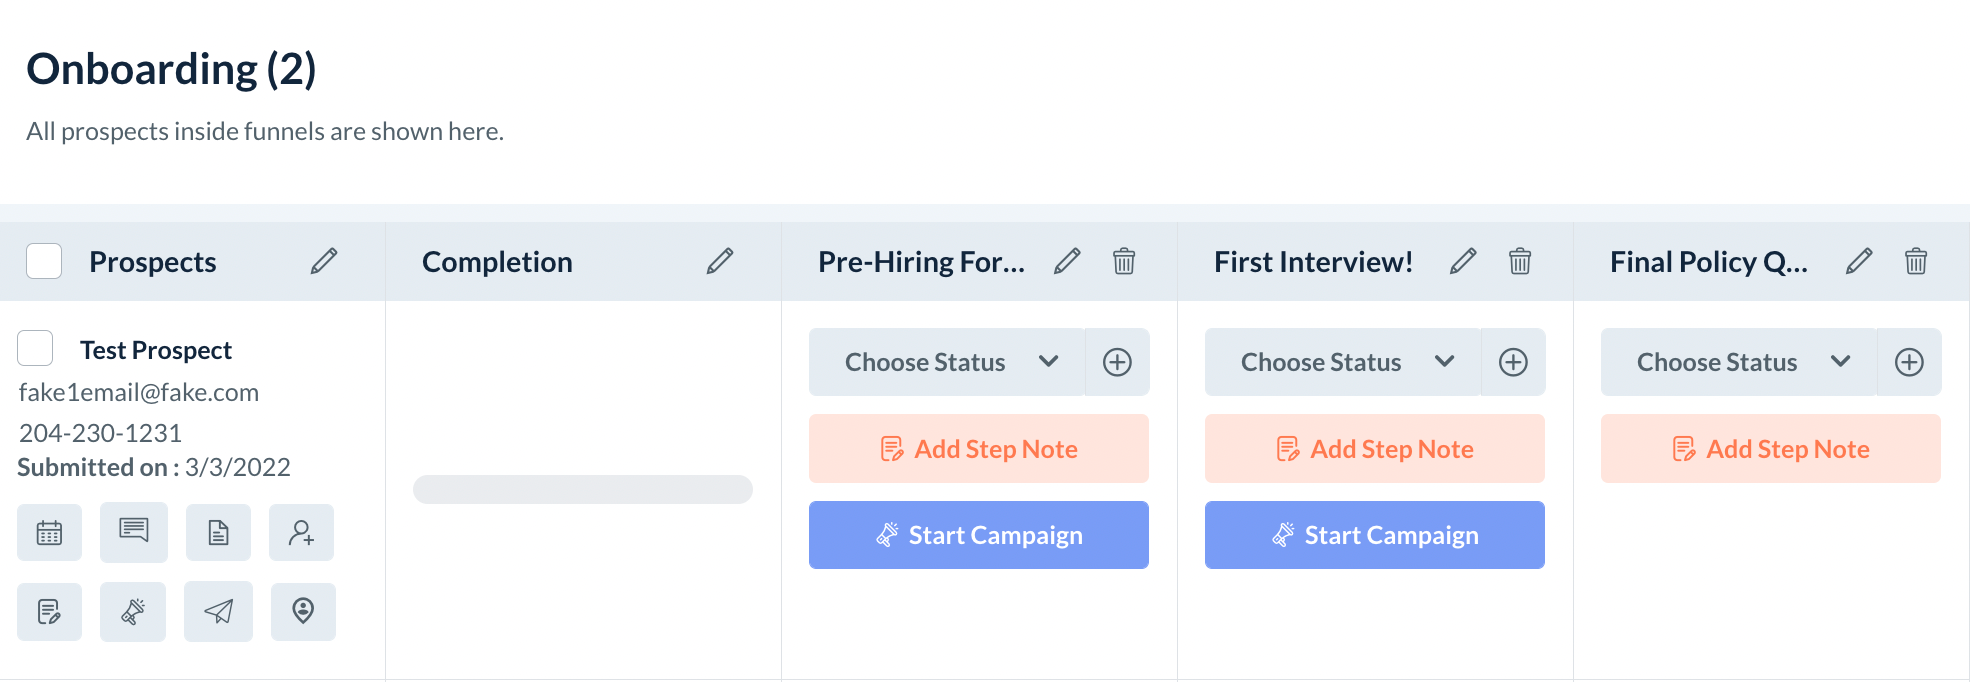Delete the First Interview! step column
Viewport: 1970px width, 682px height.
coord(1519,262)
